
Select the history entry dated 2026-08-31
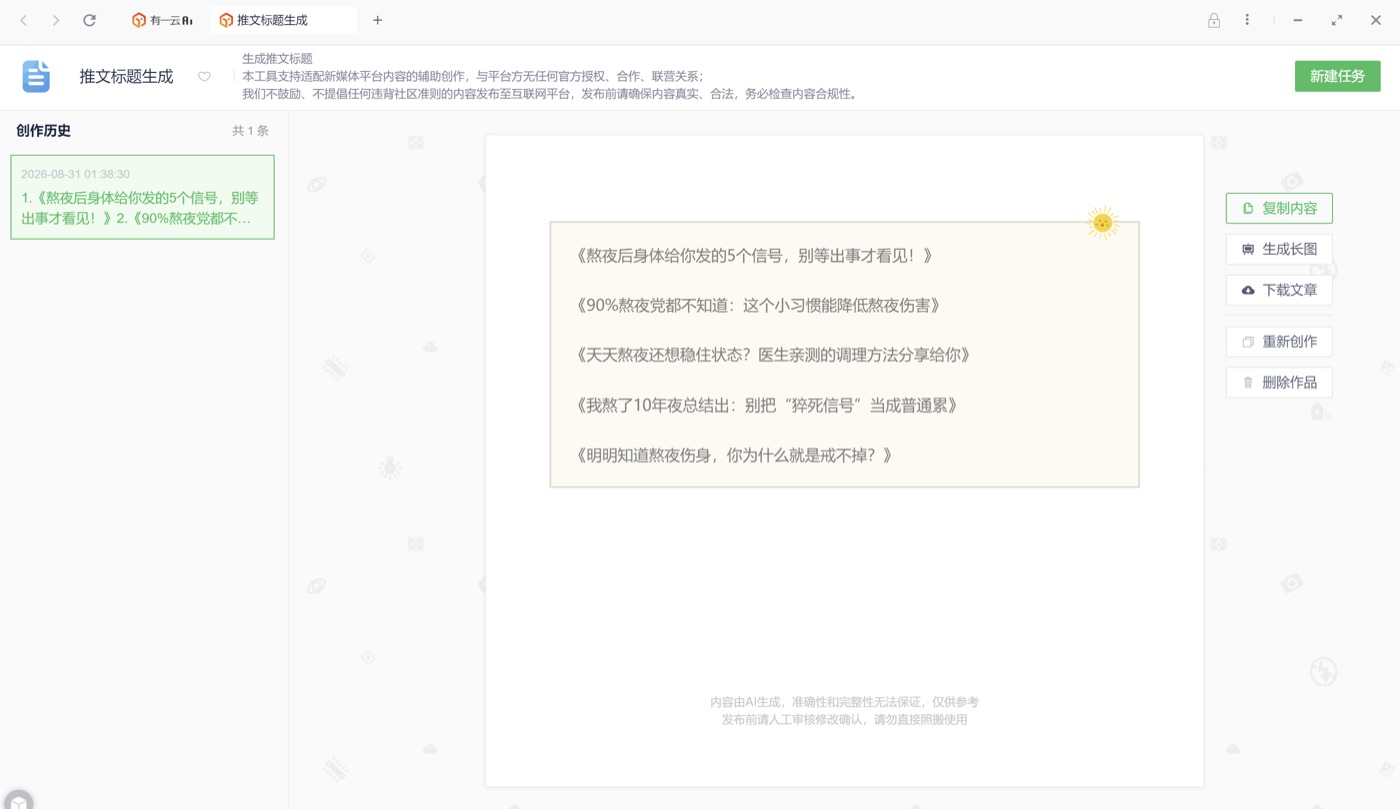point(142,197)
